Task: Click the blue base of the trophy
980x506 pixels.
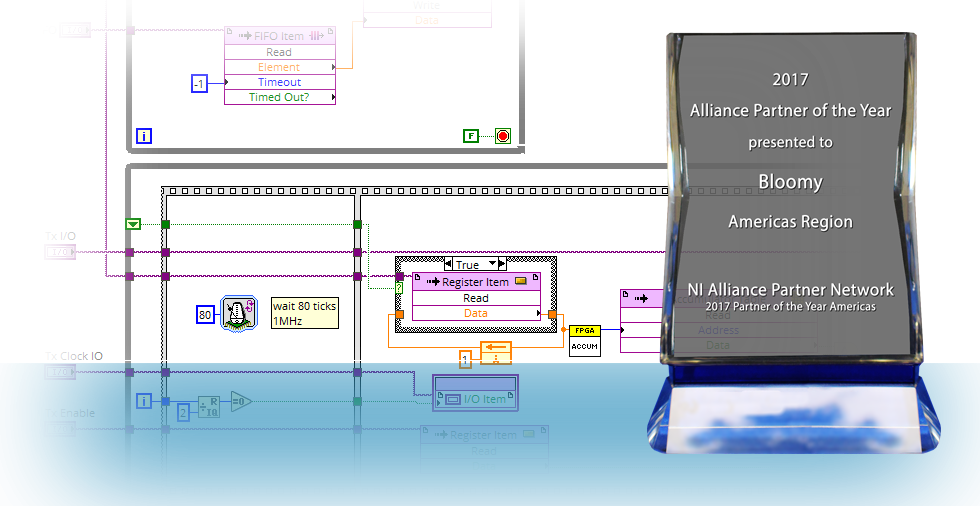Action: (792, 409)
